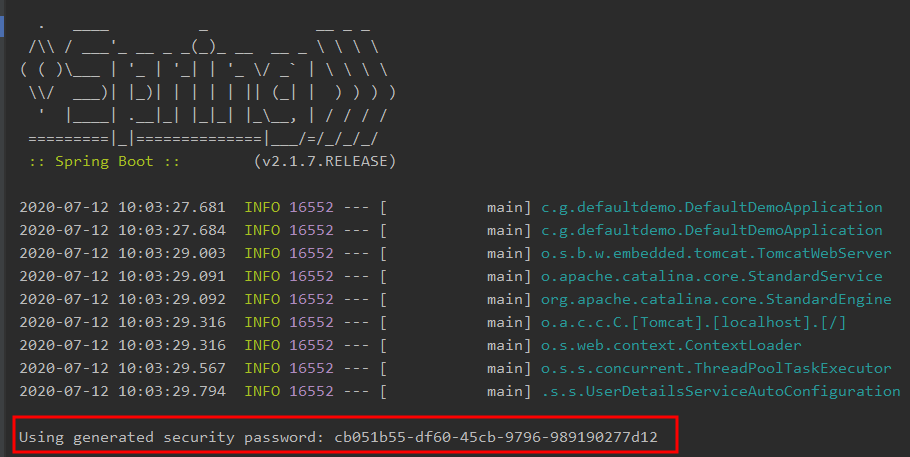
Task: Click the DefaultDemoApplication entry at 10:03:27.684
Action: 712,231
